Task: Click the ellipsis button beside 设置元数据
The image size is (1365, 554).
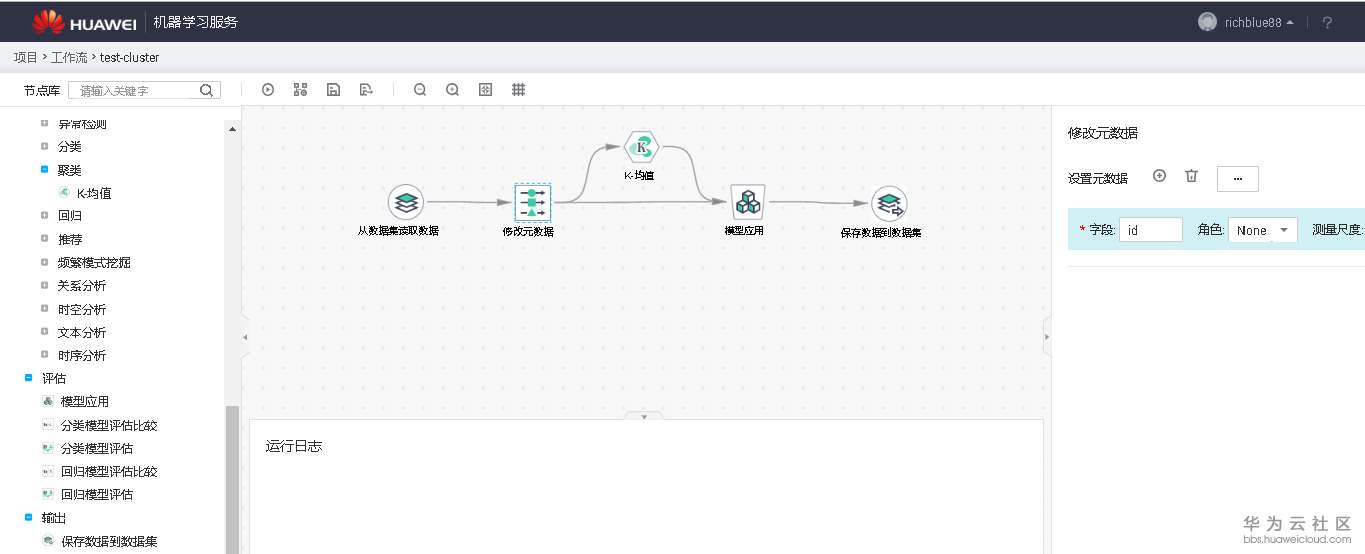Action: (1238, 178)
